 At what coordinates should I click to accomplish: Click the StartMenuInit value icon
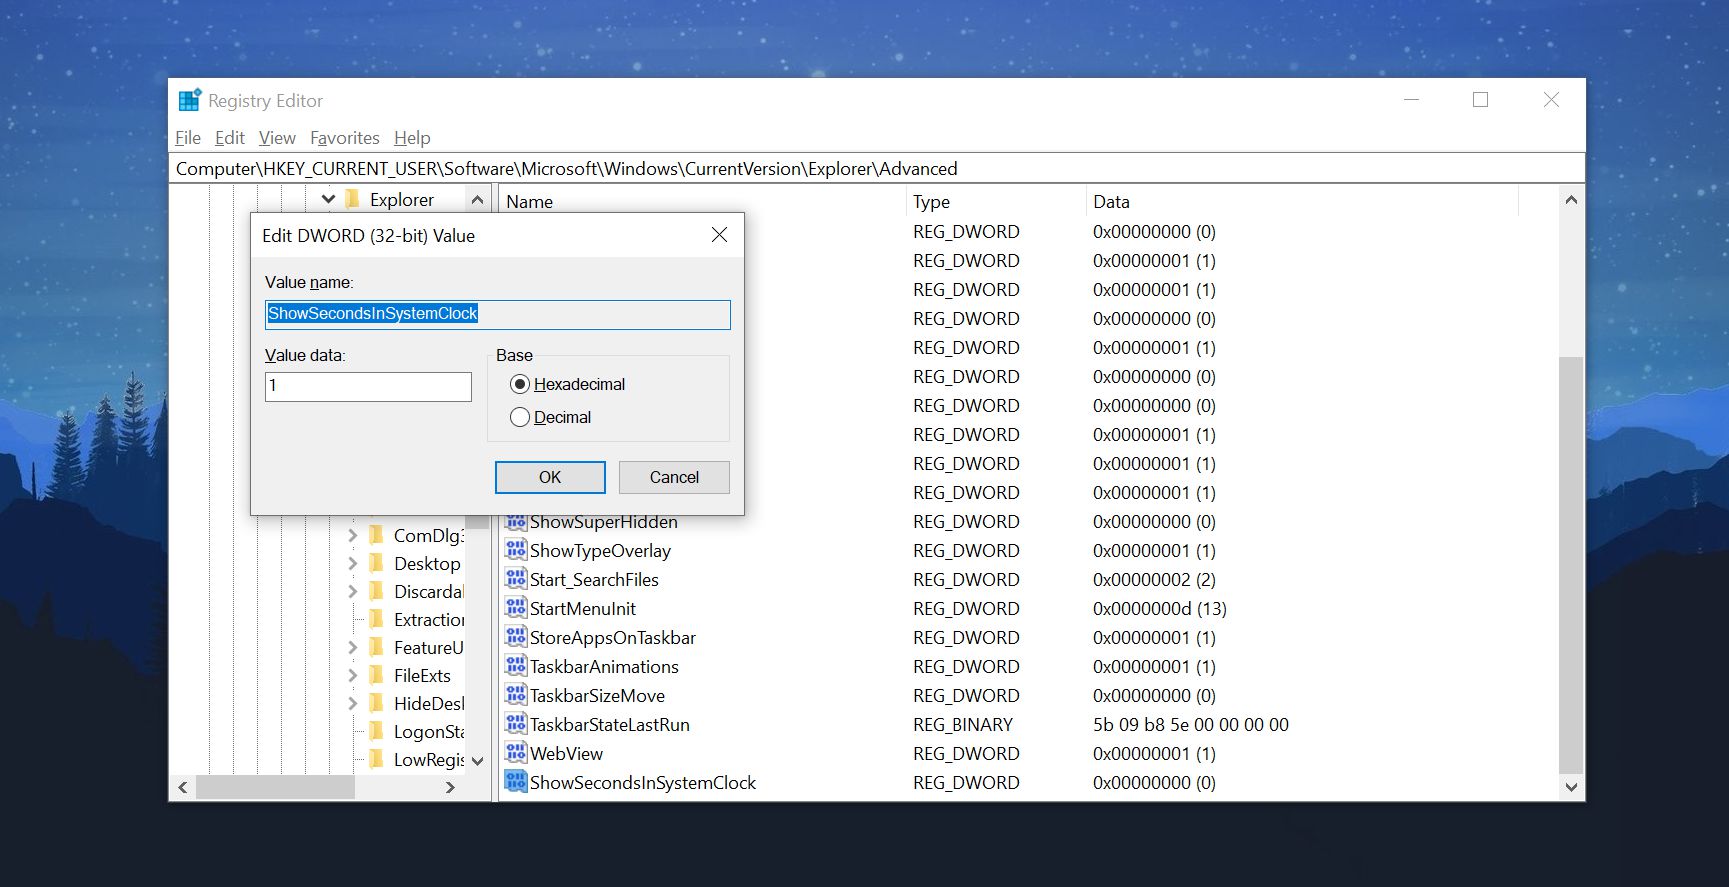tap(516, 608)
